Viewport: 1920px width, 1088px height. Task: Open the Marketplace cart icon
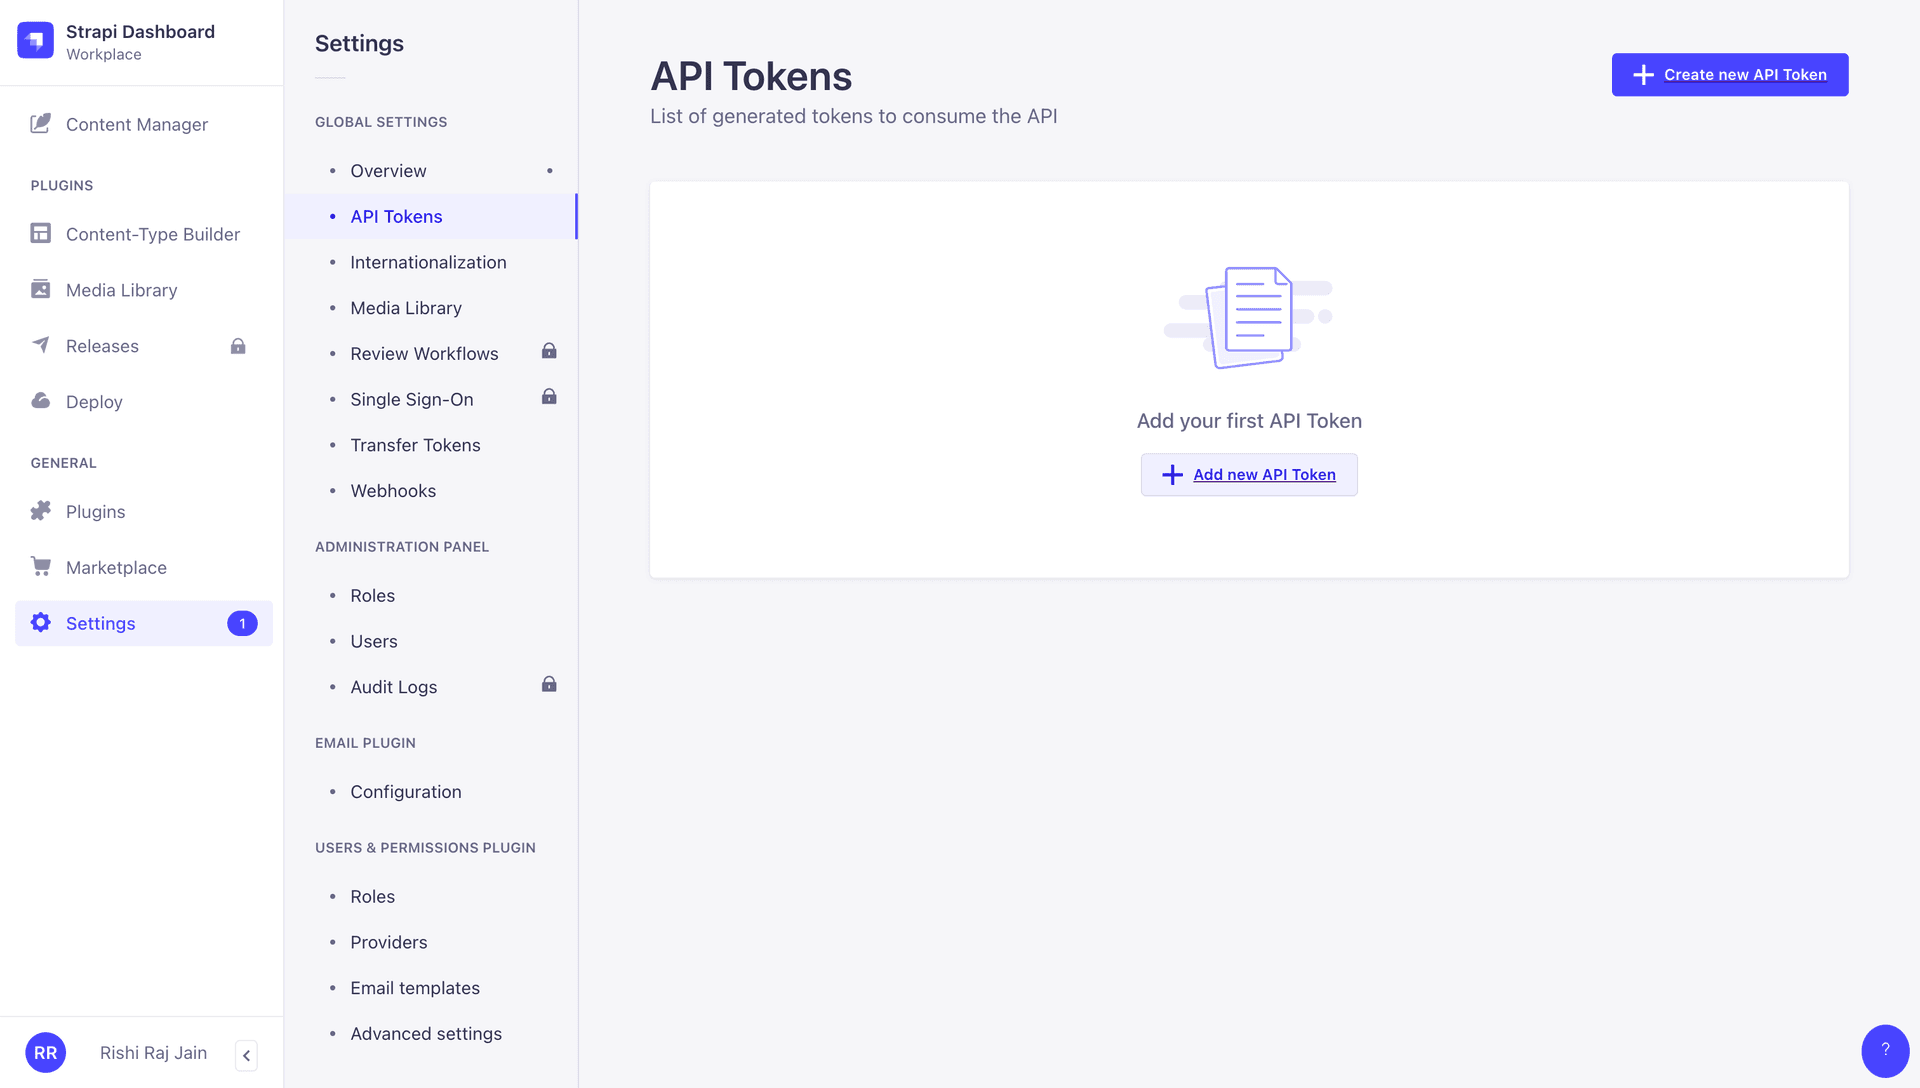pos(40,567)
